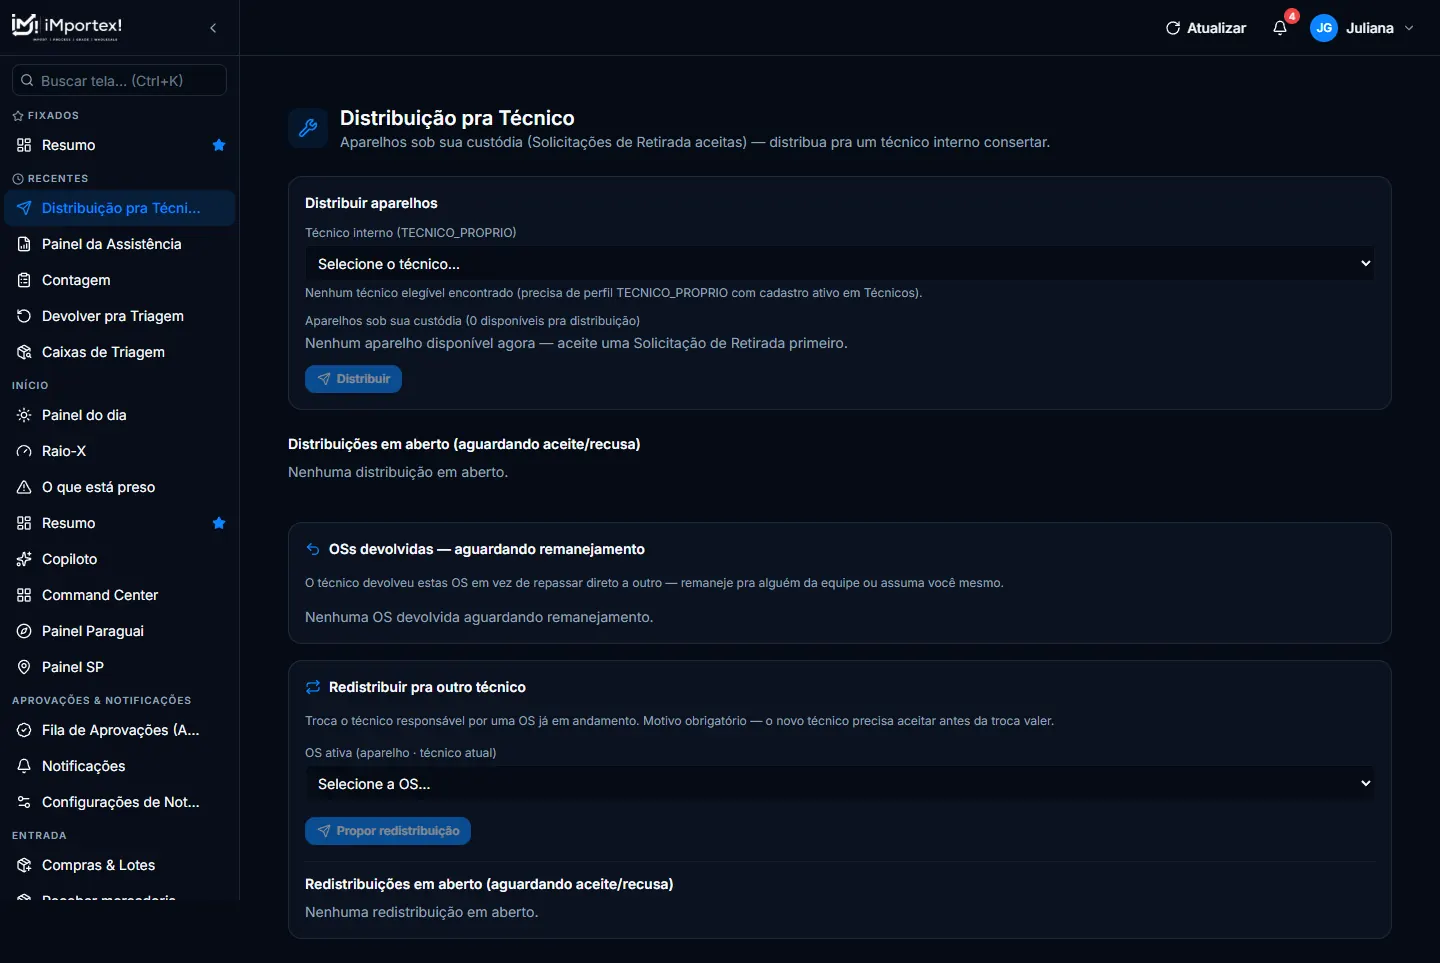Image resolution: width=1440 pixels, height=963 pixels.
Task: Open Distribuição pra Técnico in sidebar
Action: pyautogui.click(x=120, y=208)
